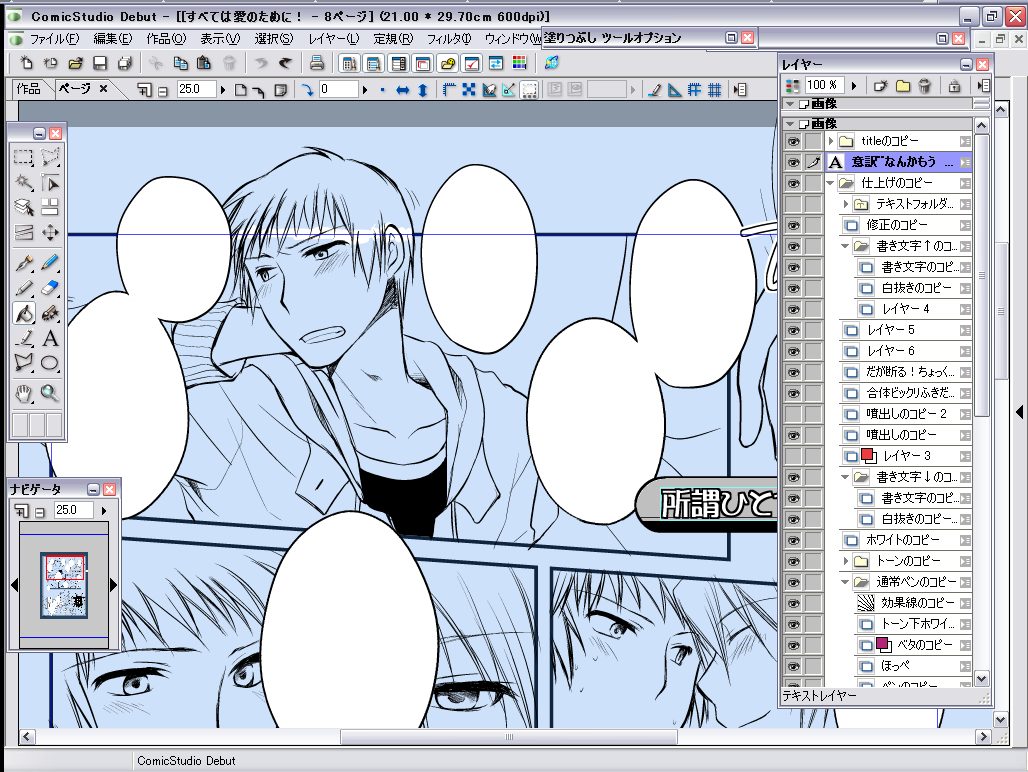Click the color palette grid toolbar icon

tap(519, 63)
